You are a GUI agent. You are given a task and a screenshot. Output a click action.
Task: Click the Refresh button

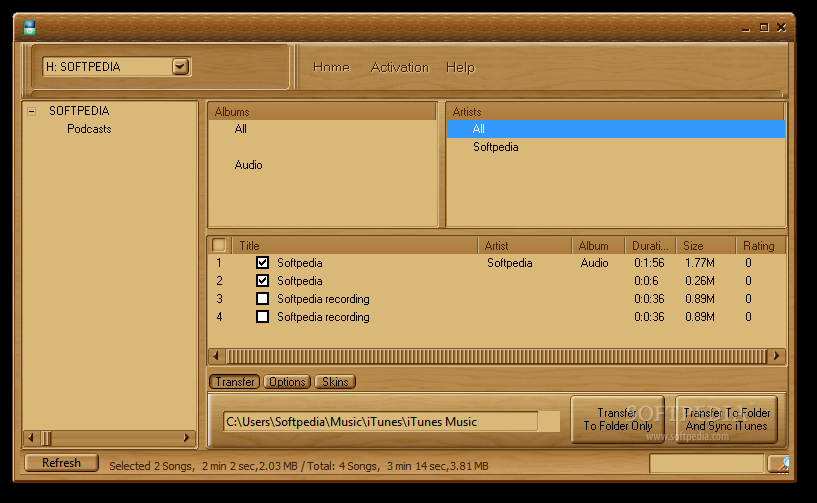coord(61,463)
